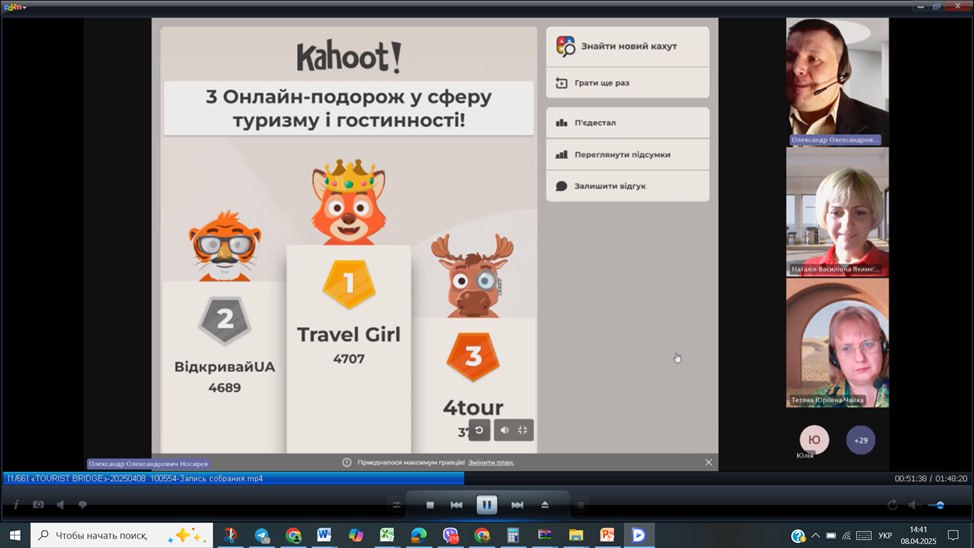Click the help question mark tray icon

pos(798,536)
